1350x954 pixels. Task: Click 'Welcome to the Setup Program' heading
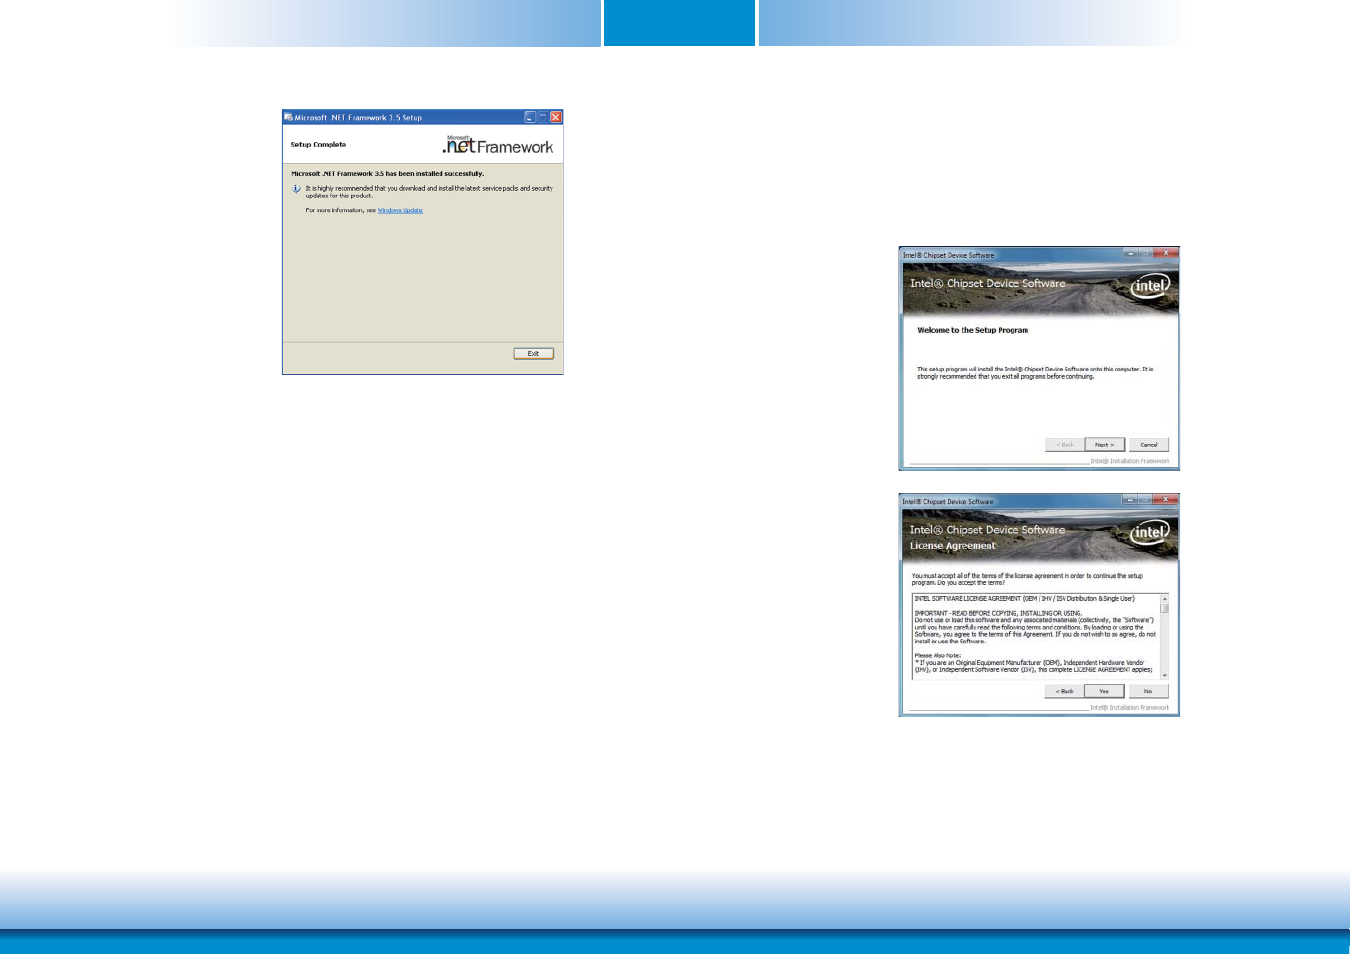pos(972,330)
